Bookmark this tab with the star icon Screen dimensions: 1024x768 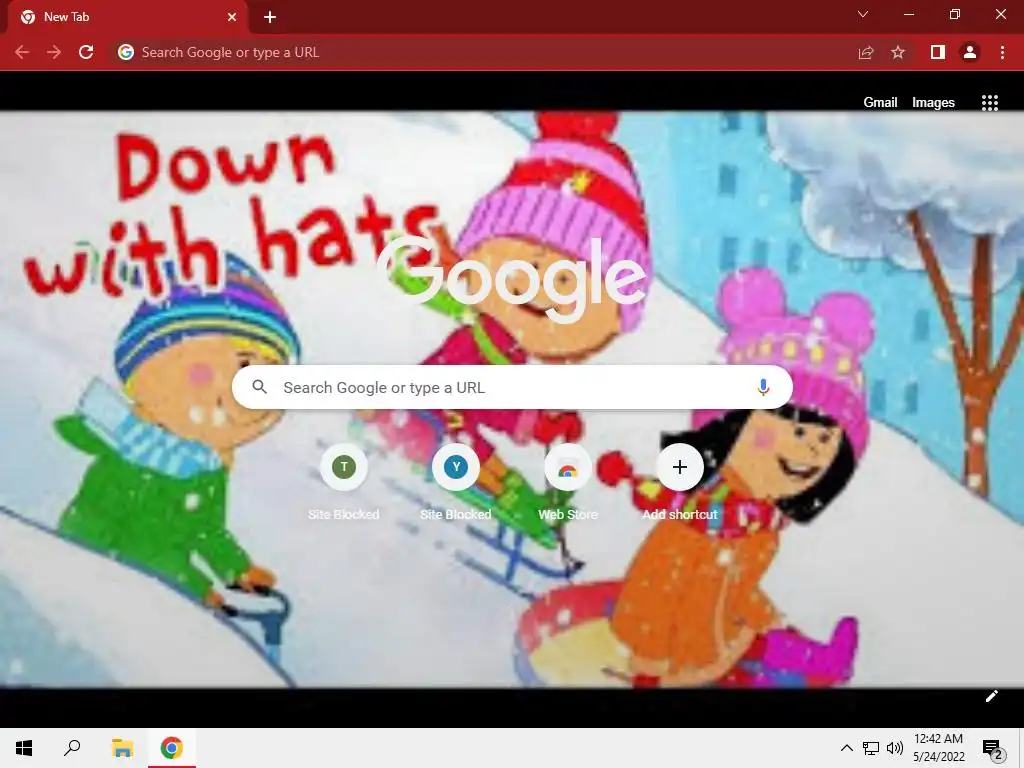coord(898,52)
